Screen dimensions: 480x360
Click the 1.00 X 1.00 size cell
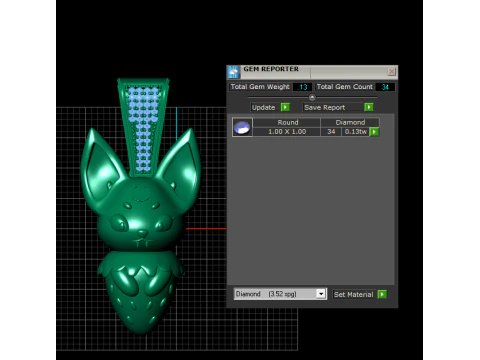tap(287, 132)
